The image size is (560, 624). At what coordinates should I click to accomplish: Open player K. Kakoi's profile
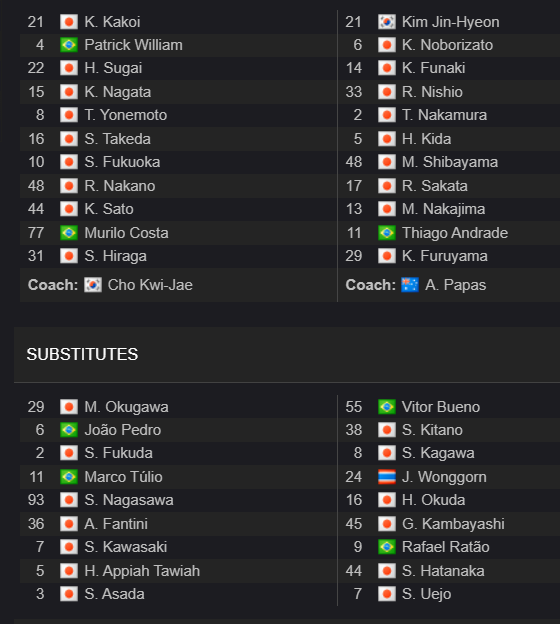[112, 22]
